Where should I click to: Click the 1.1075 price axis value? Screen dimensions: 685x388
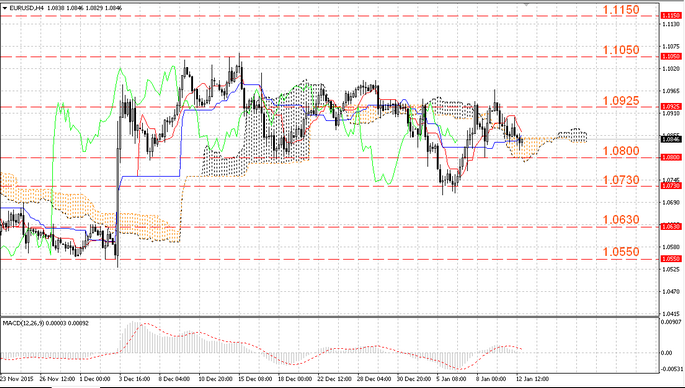(x=671, y=46)
